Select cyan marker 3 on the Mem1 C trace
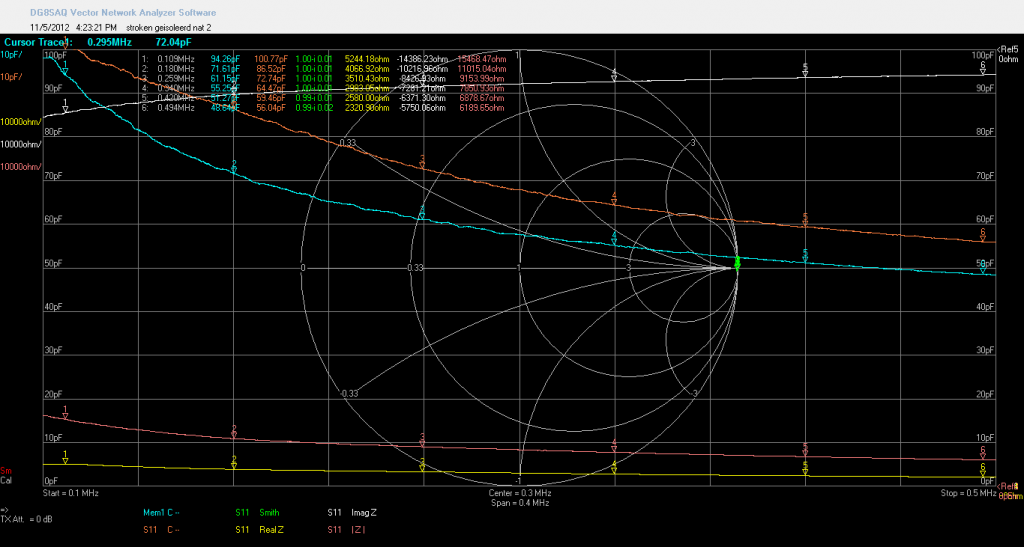 pyautogui.click(x=422, y=211)
